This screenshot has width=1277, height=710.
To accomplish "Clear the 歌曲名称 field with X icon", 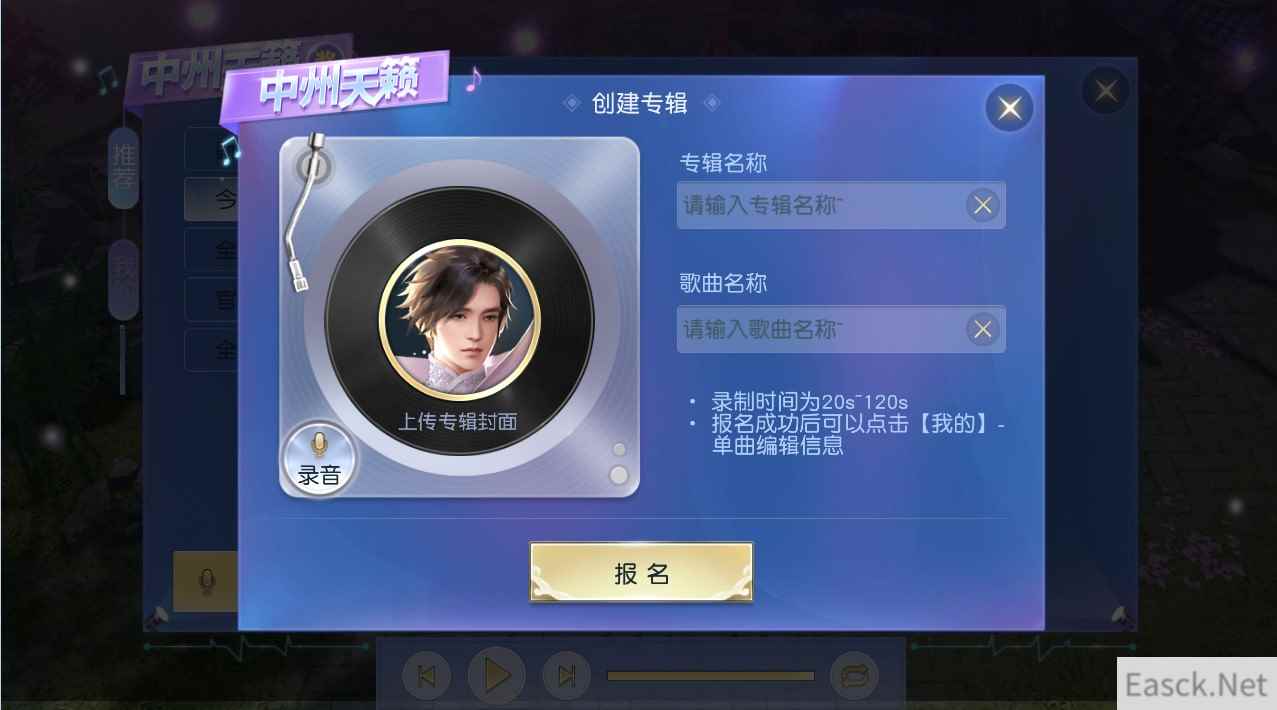I will [x=983, y=329].
